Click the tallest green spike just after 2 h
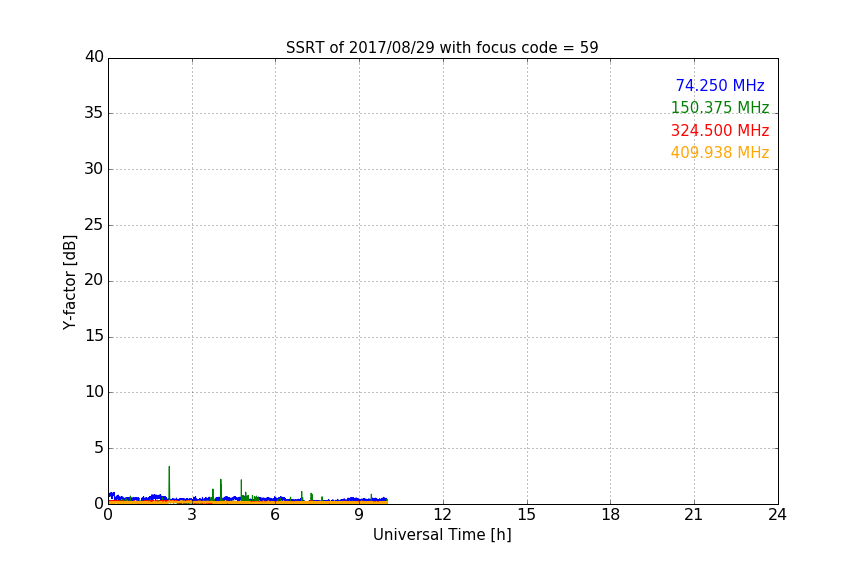 [169, 483]
